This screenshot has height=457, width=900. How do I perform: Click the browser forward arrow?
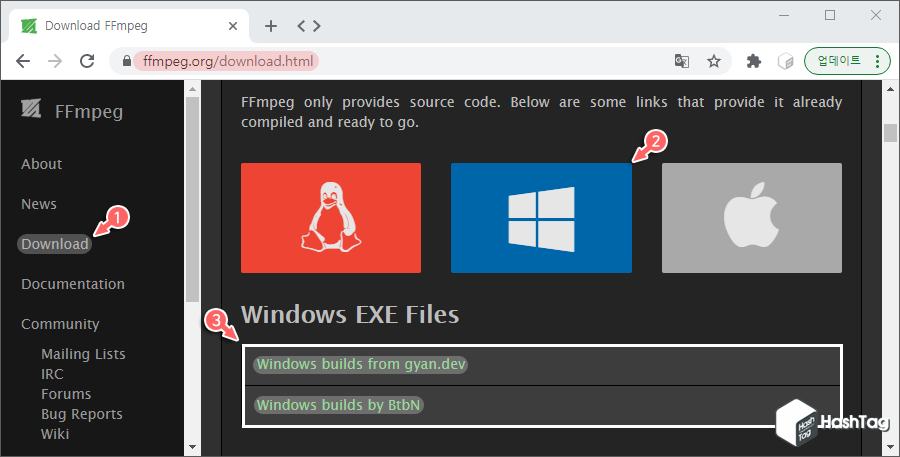pyautogui.click(x=55, y=61)
